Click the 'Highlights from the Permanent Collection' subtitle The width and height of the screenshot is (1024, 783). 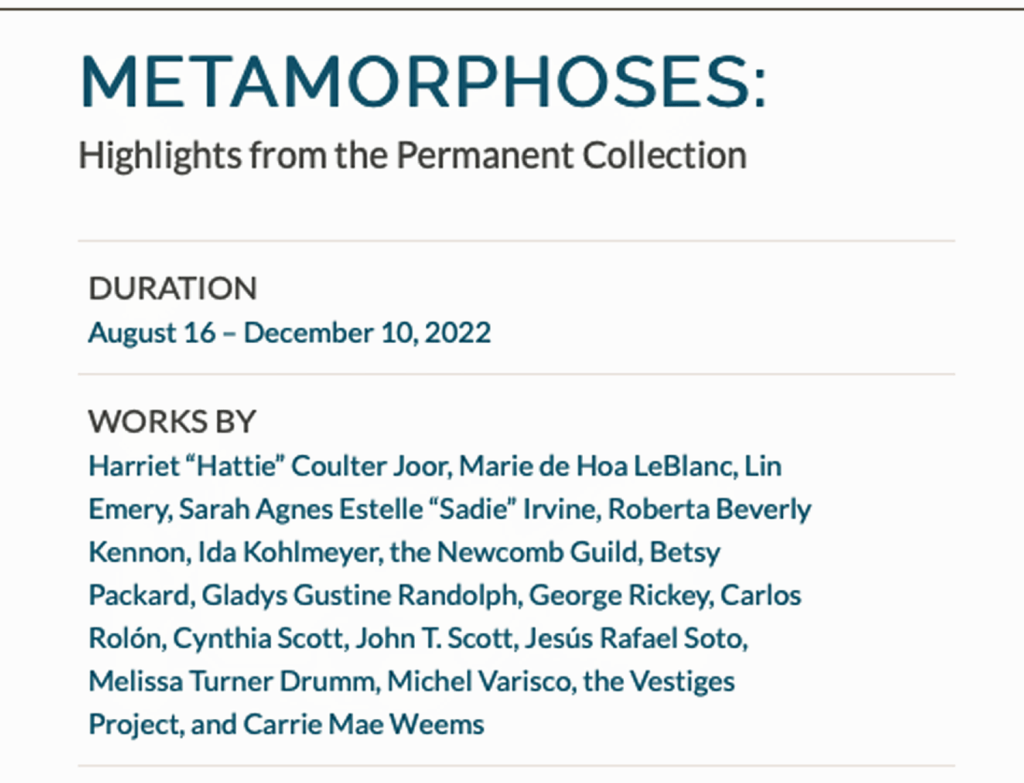click(x=412, y=156)
